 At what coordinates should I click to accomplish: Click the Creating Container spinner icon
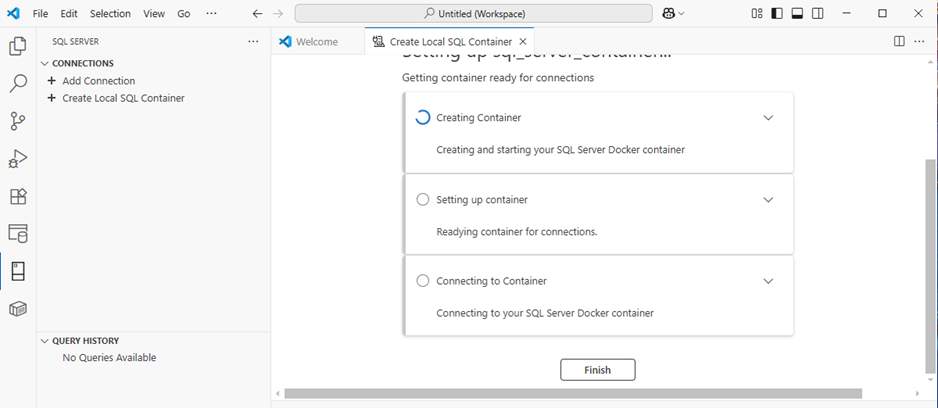click(422, 118)
